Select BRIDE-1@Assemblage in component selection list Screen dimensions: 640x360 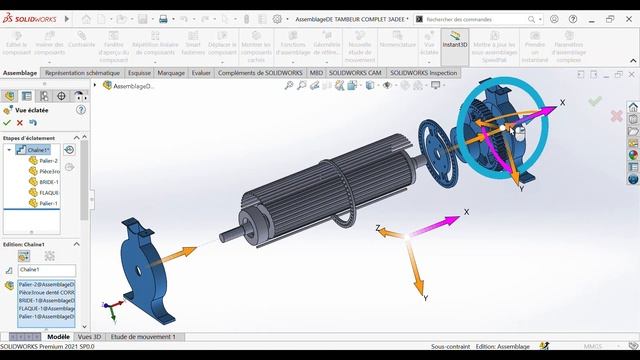[47, 300]
